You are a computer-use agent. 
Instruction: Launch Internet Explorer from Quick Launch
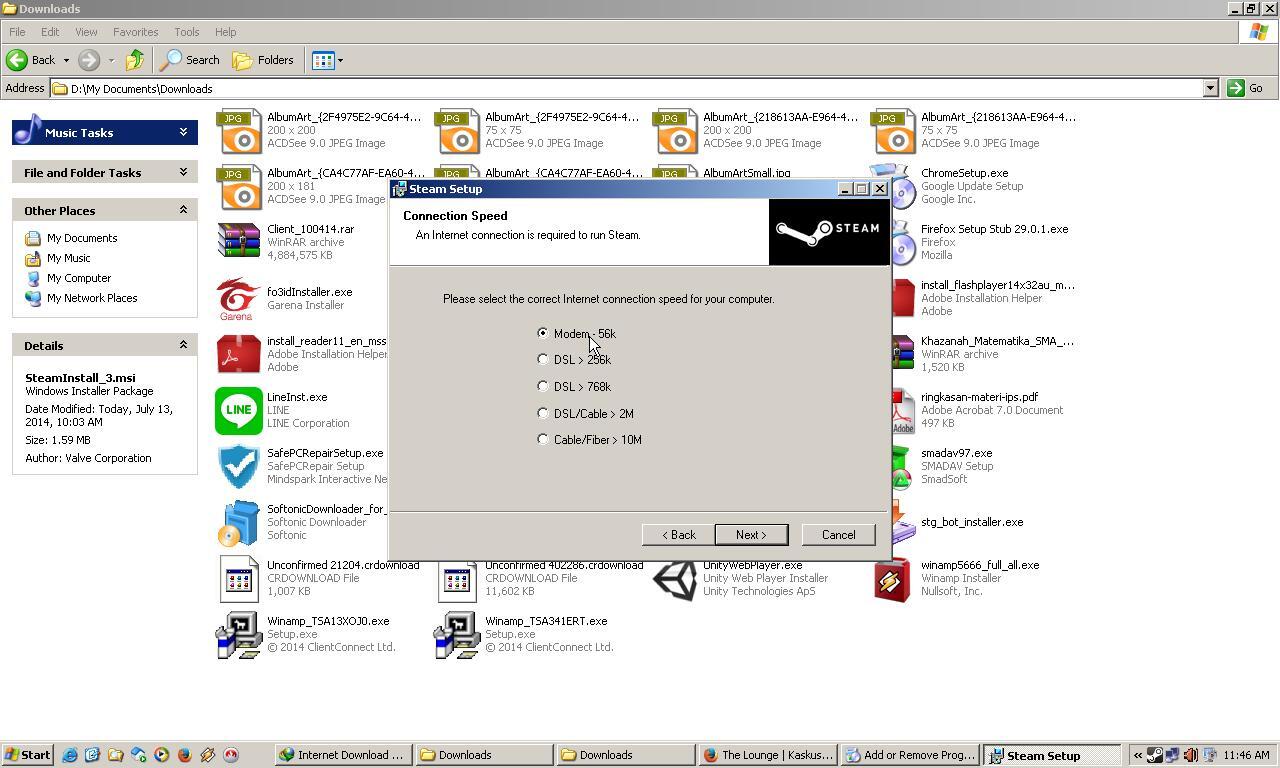(69, 755)
